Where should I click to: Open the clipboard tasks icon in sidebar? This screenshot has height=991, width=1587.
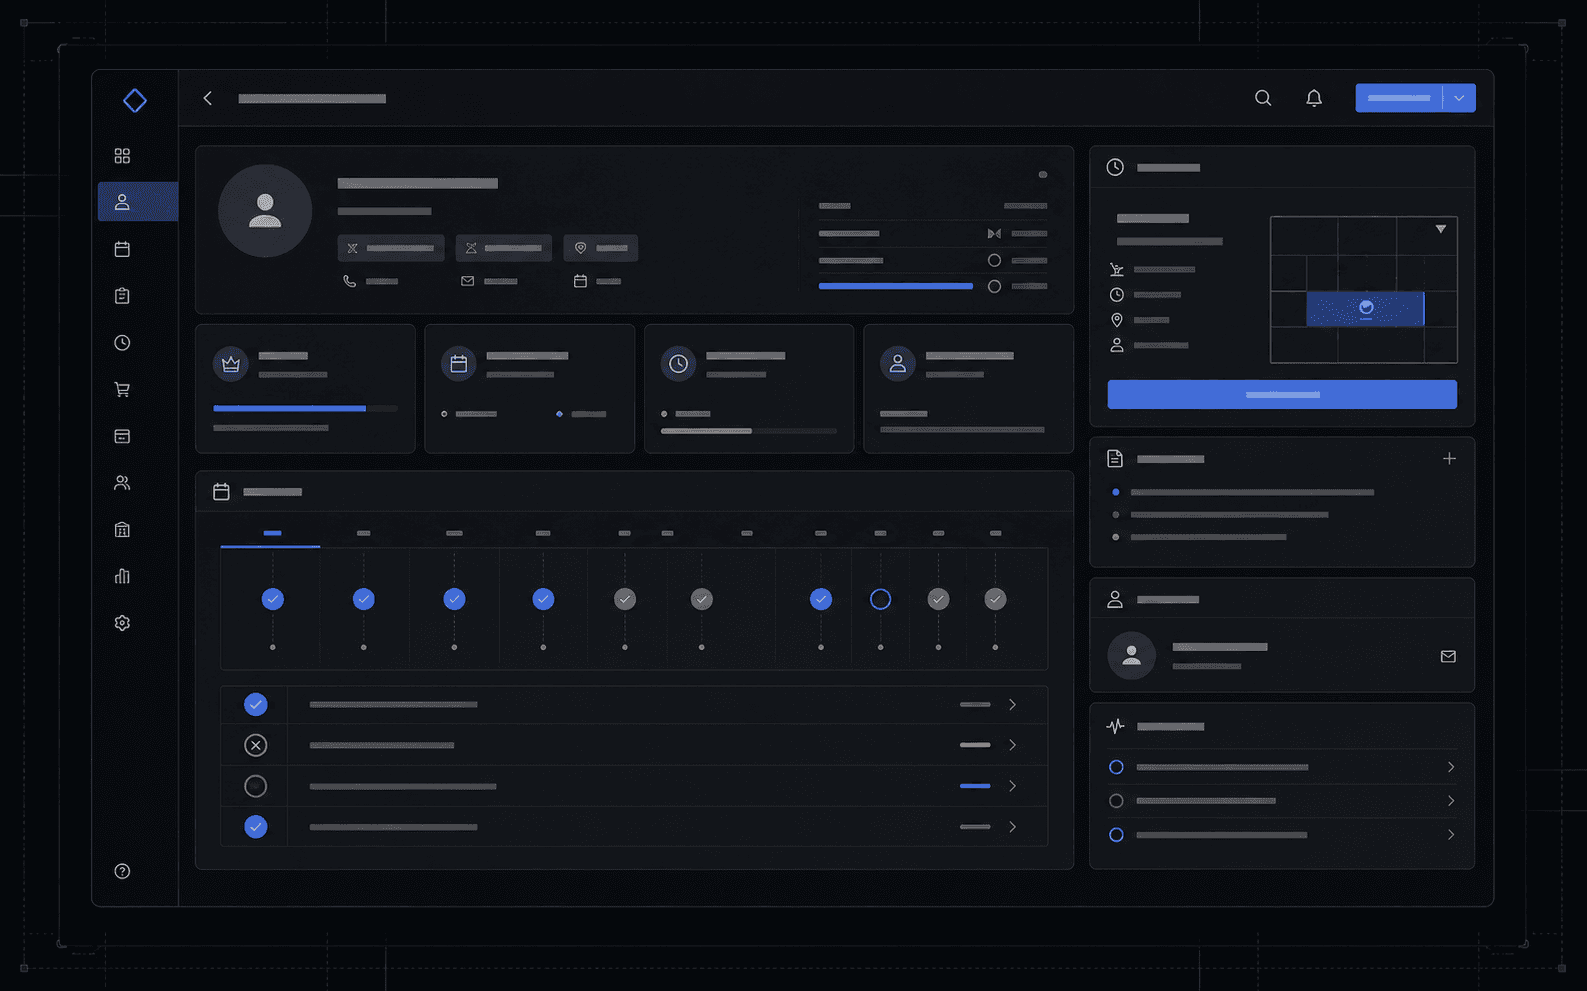pyautogui.click(x=122, y=296)
